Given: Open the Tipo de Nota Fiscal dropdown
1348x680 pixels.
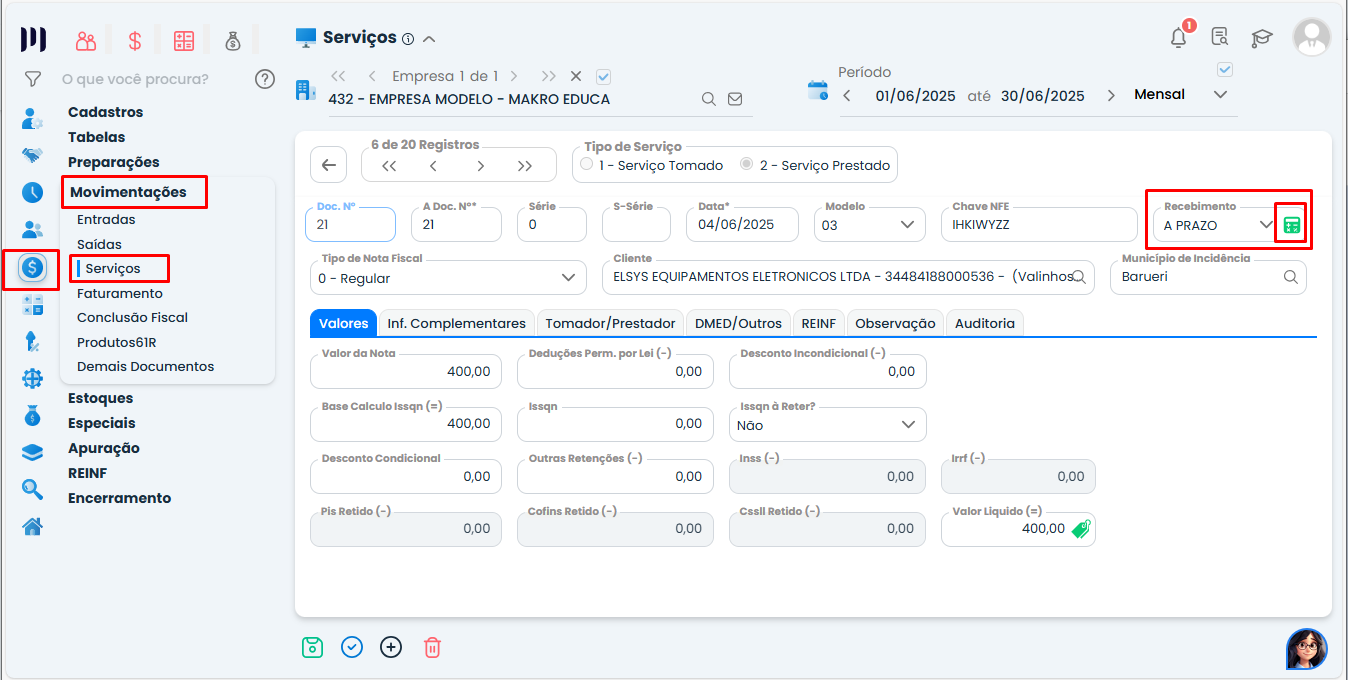Looking at the screenshot, I should (568, 278).
